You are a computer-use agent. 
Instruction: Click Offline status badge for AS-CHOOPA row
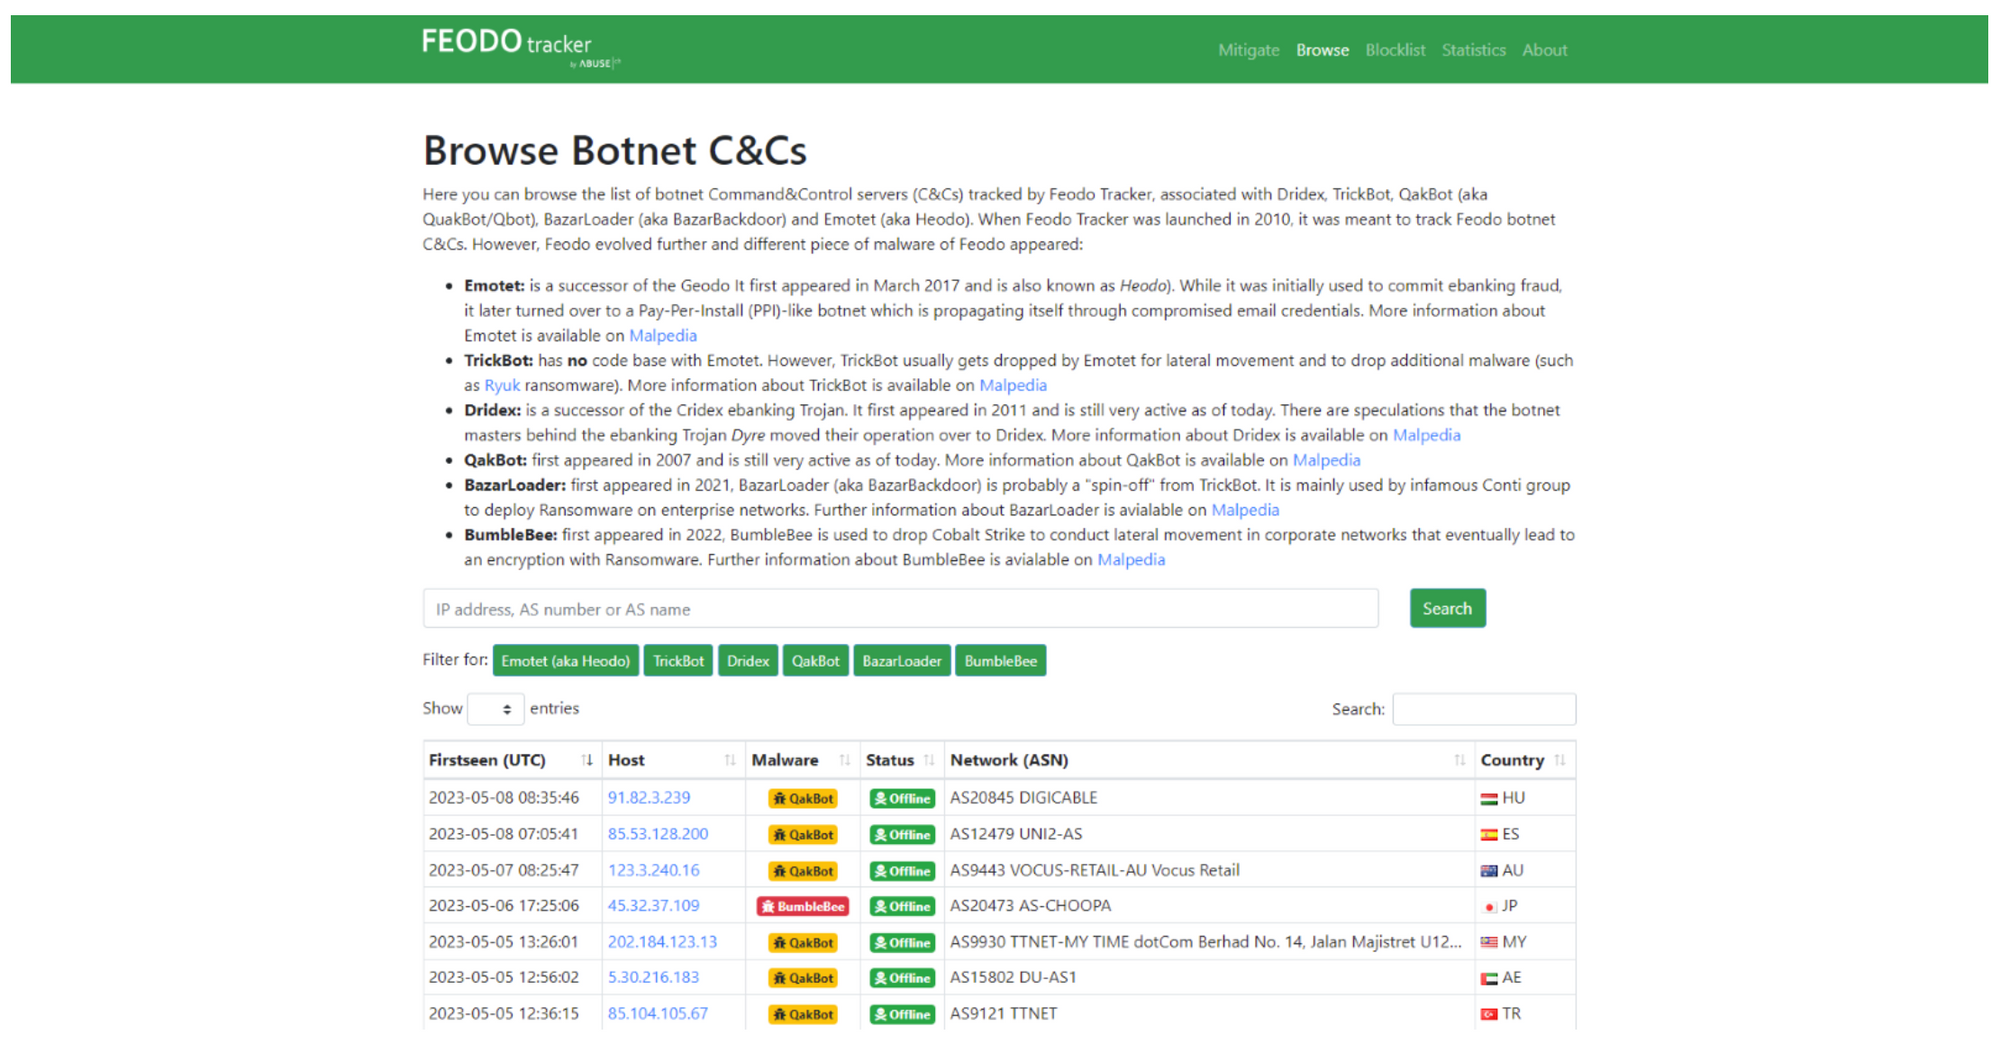click(902, 906)
